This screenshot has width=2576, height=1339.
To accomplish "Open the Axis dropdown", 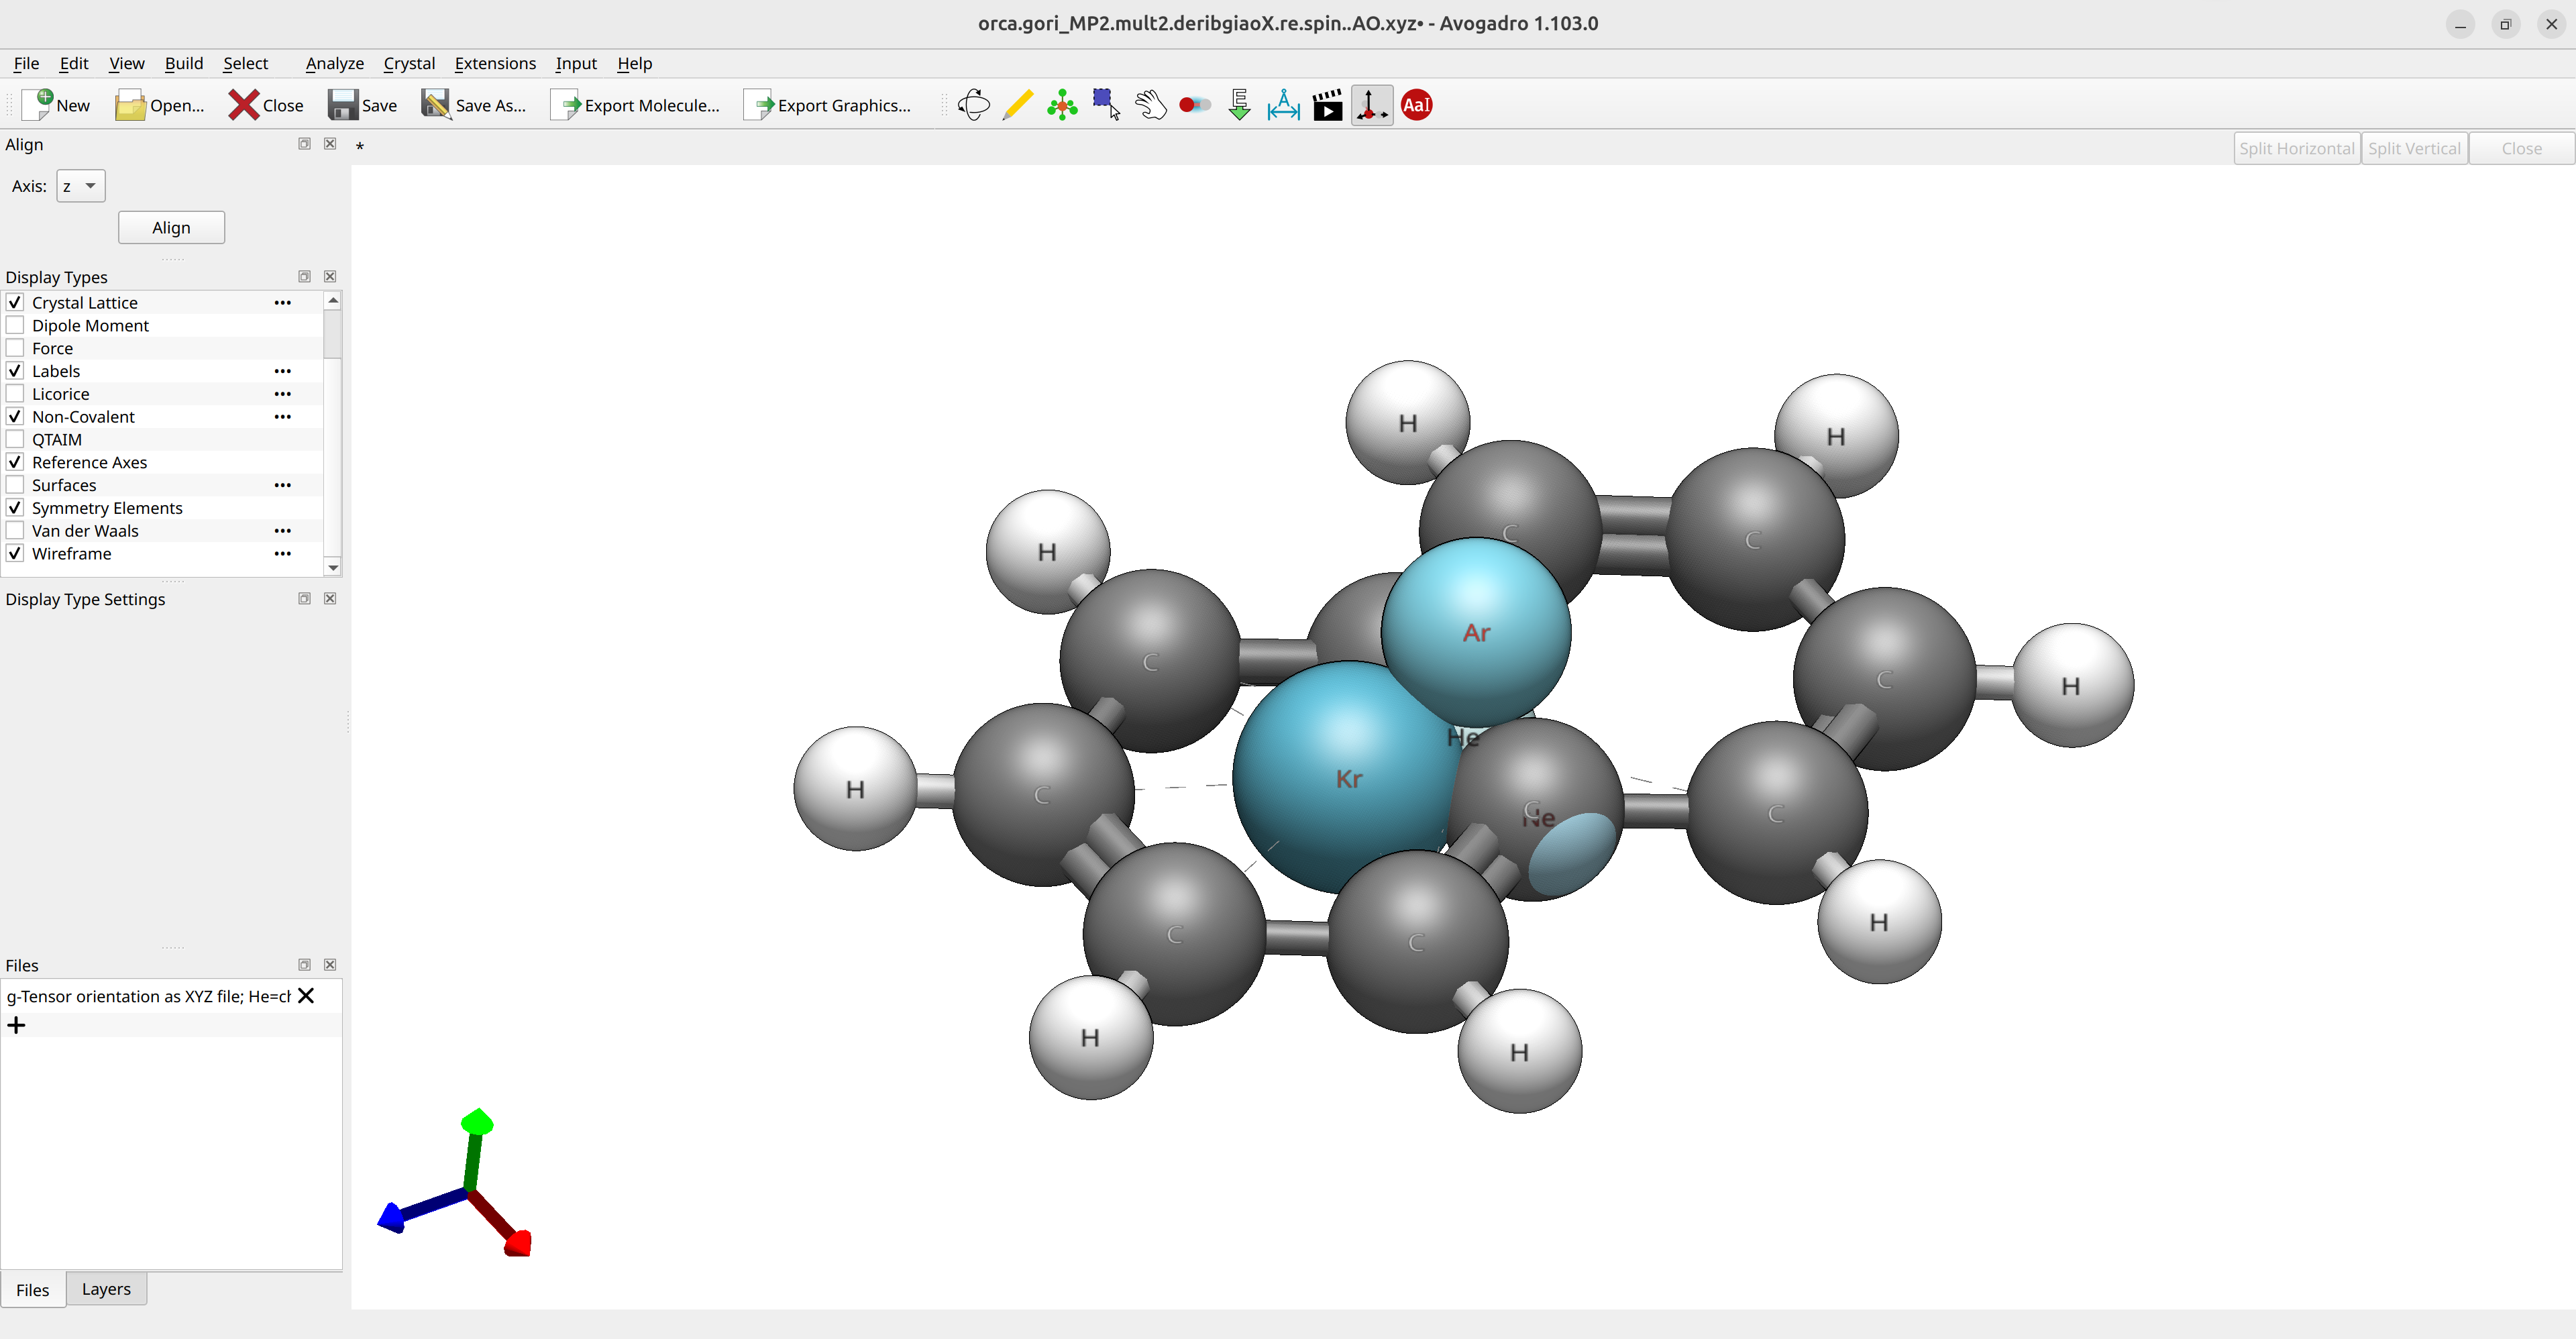I will click(81, 186).
